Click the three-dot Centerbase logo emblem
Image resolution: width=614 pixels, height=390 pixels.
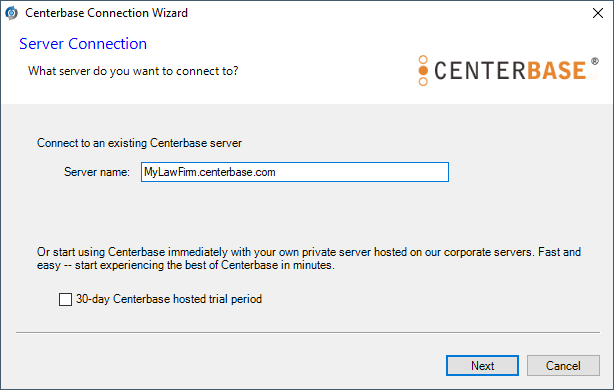(x=423, y=70)
